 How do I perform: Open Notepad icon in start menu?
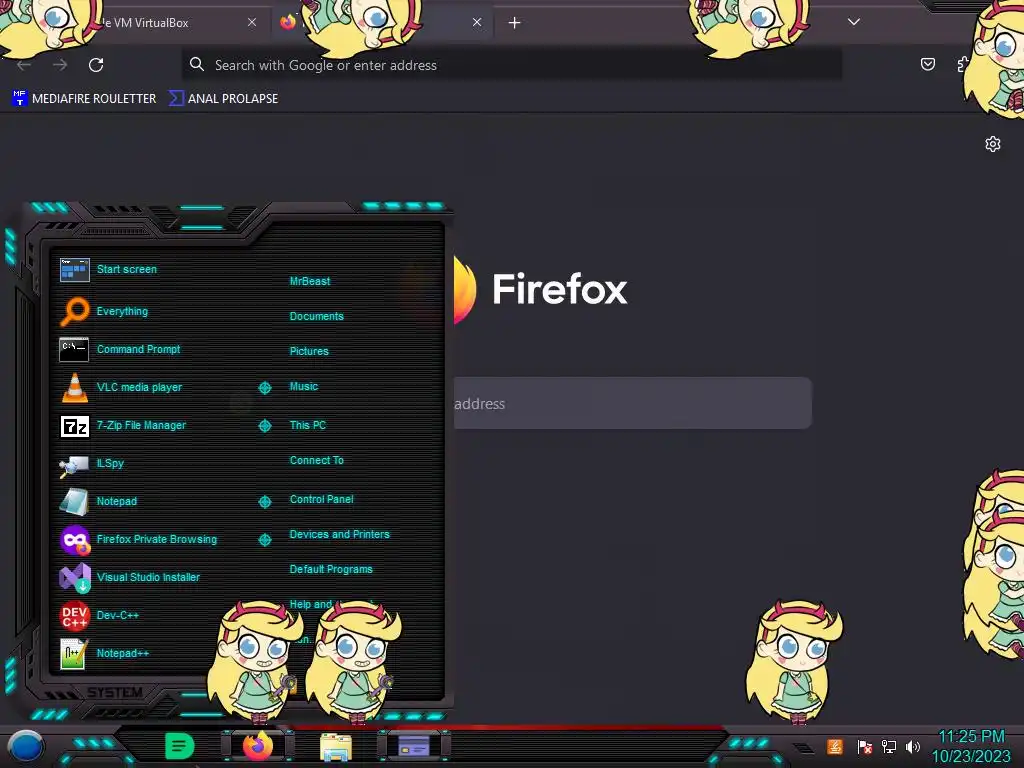pos(74,502)
